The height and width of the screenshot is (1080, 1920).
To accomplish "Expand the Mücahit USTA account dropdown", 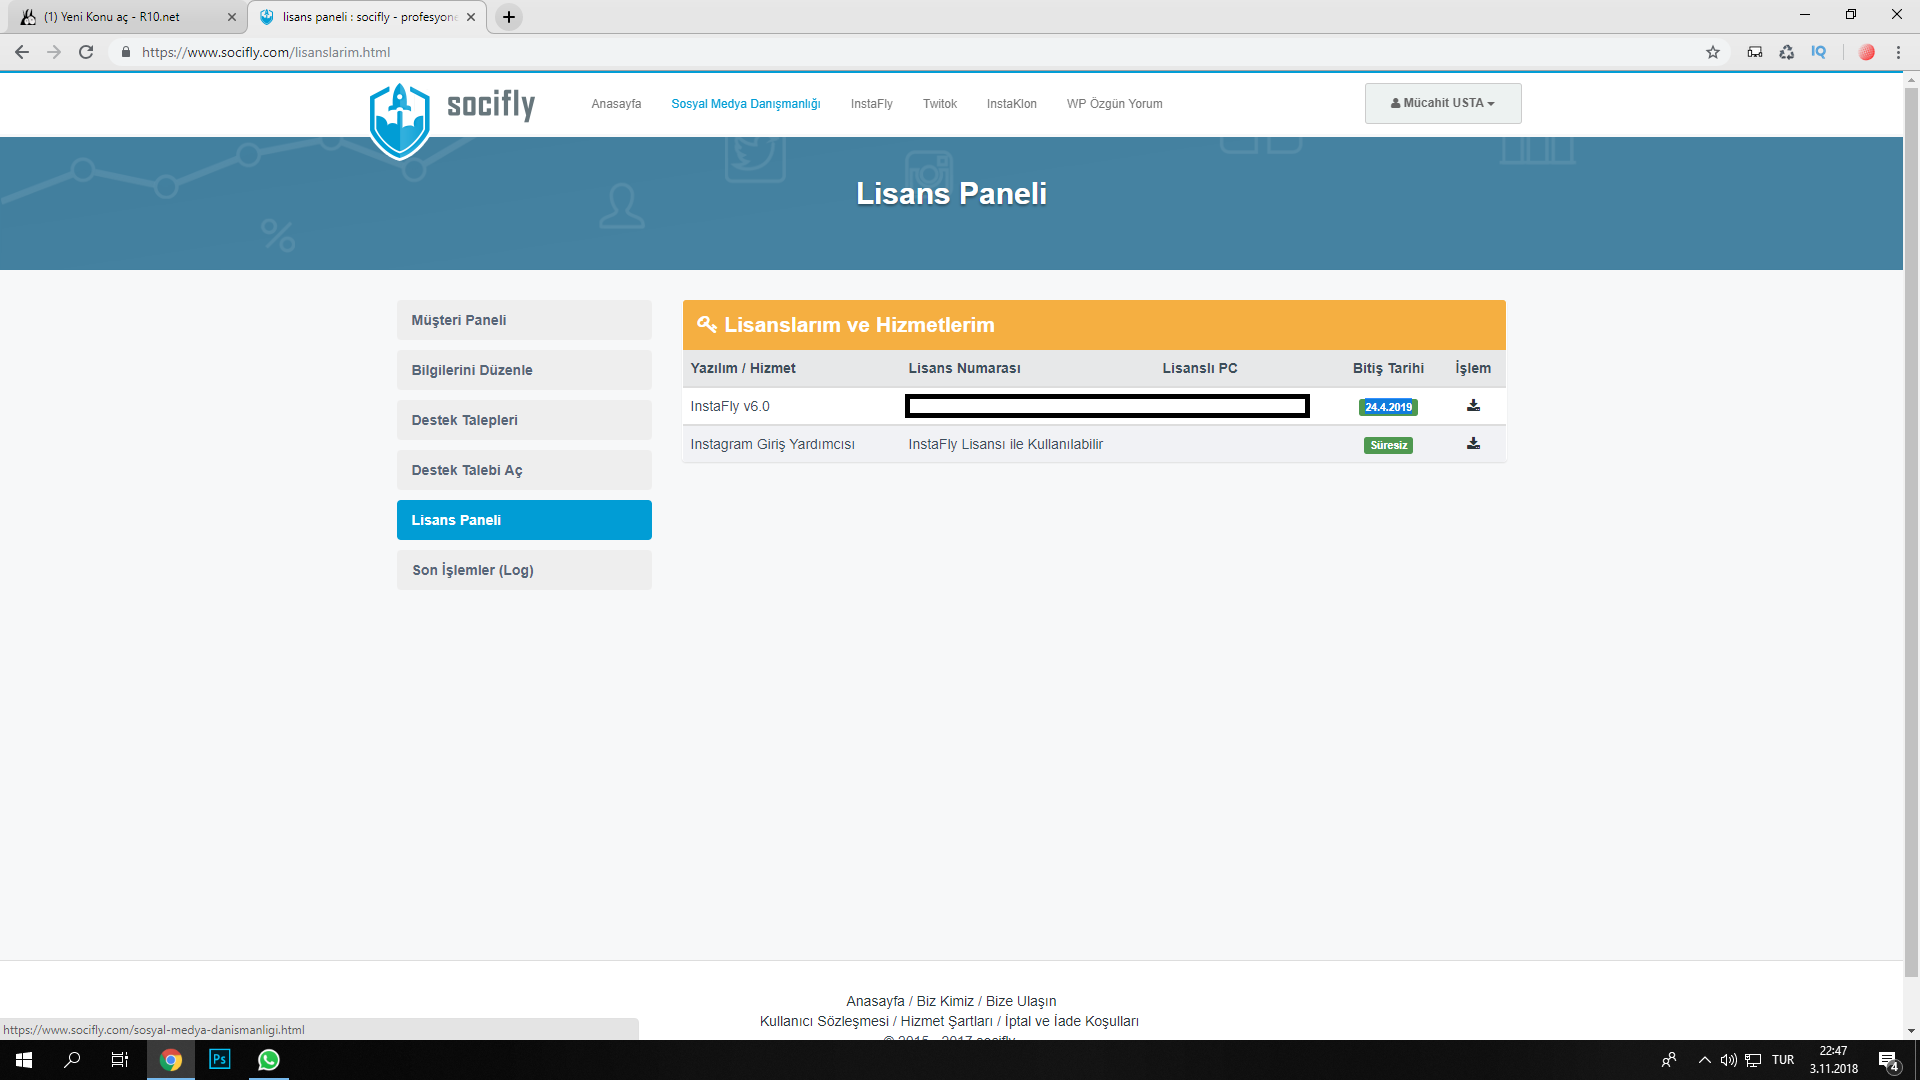I will pyautogui.click(x=1443, y=103).
